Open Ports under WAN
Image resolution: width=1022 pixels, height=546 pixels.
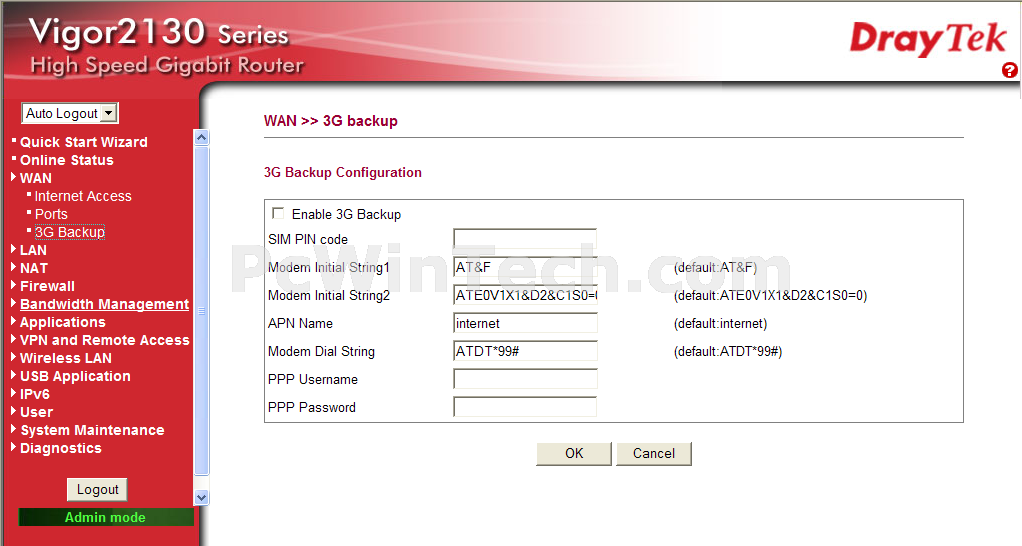[51, 214]
